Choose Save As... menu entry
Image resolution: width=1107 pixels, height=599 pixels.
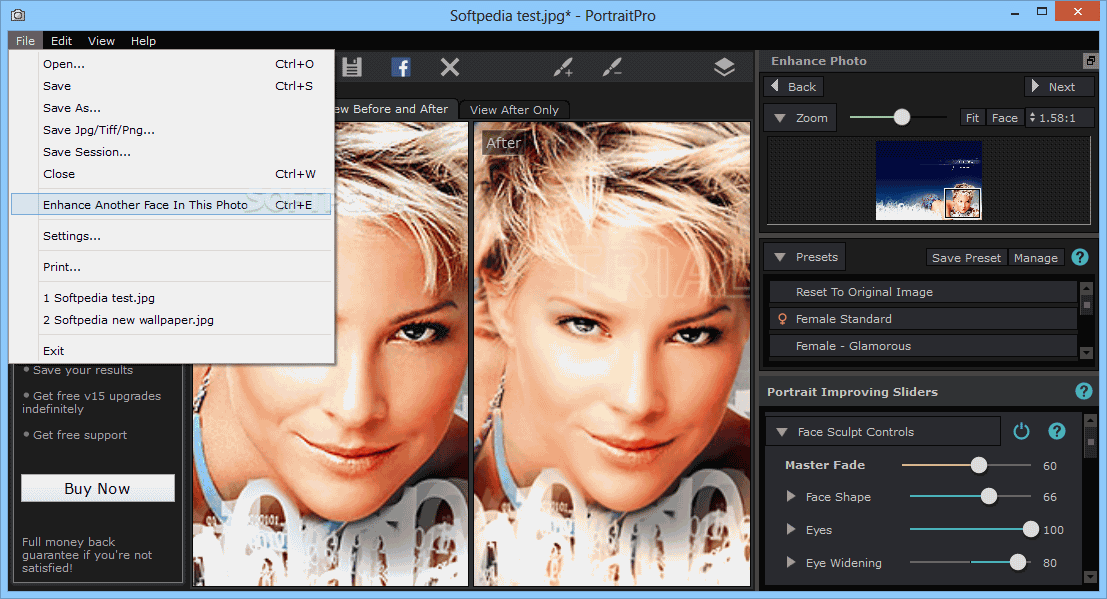point(172,108)
